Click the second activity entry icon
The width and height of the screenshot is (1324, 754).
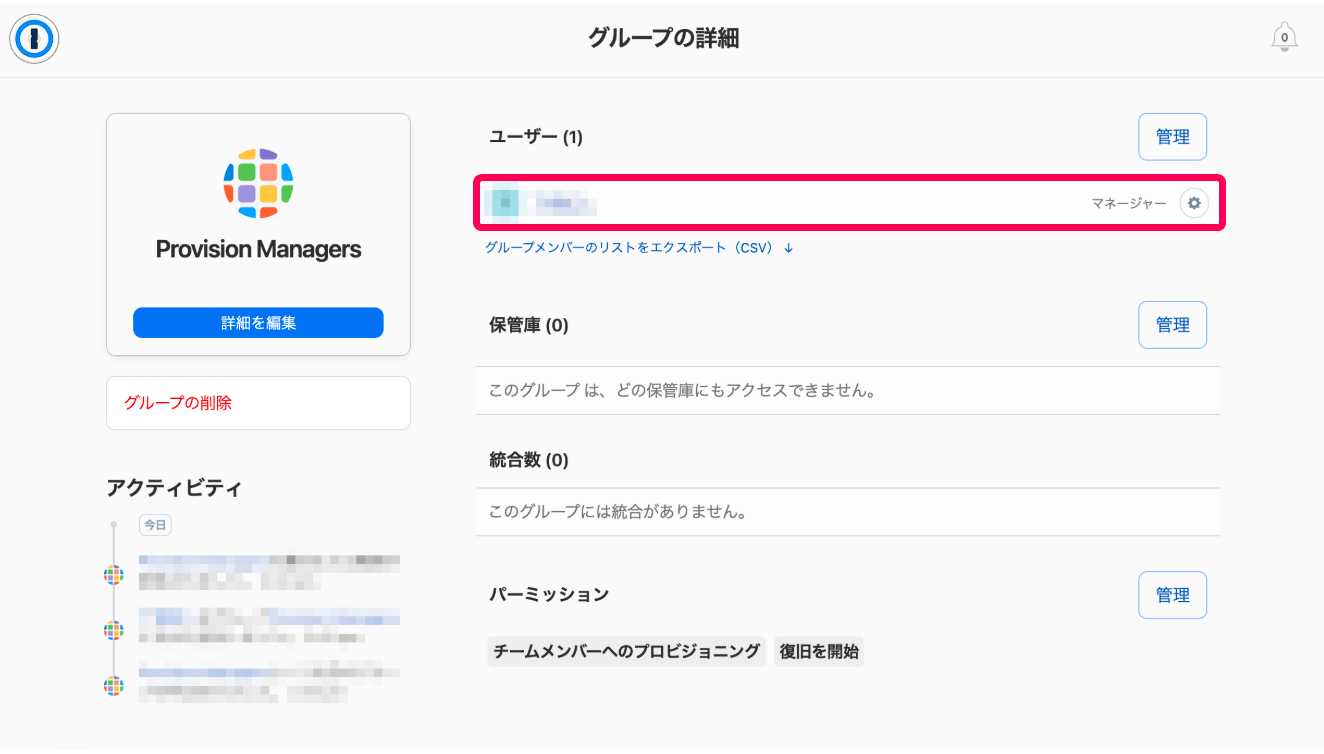[x=114, y=630]
